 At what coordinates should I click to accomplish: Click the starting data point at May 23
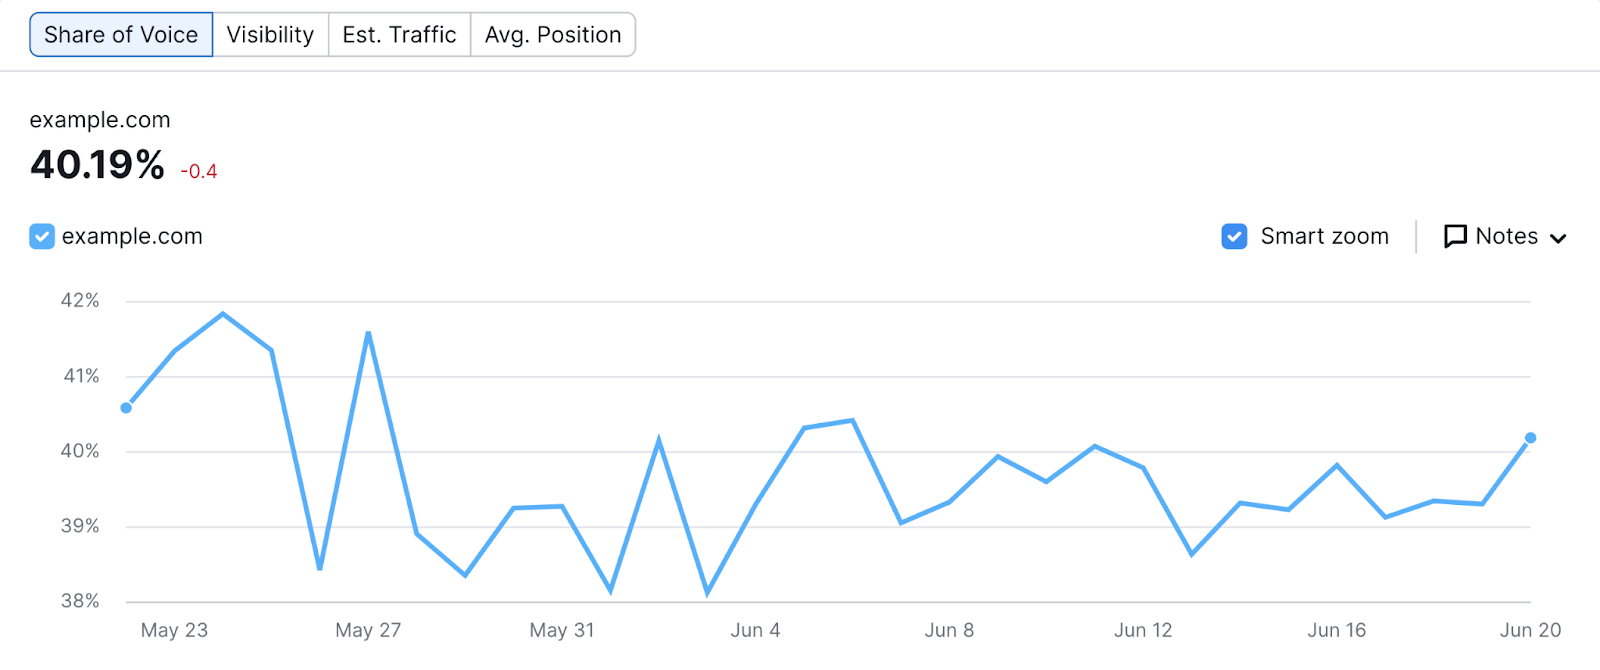pyautogui.click(x=125, y=408)
